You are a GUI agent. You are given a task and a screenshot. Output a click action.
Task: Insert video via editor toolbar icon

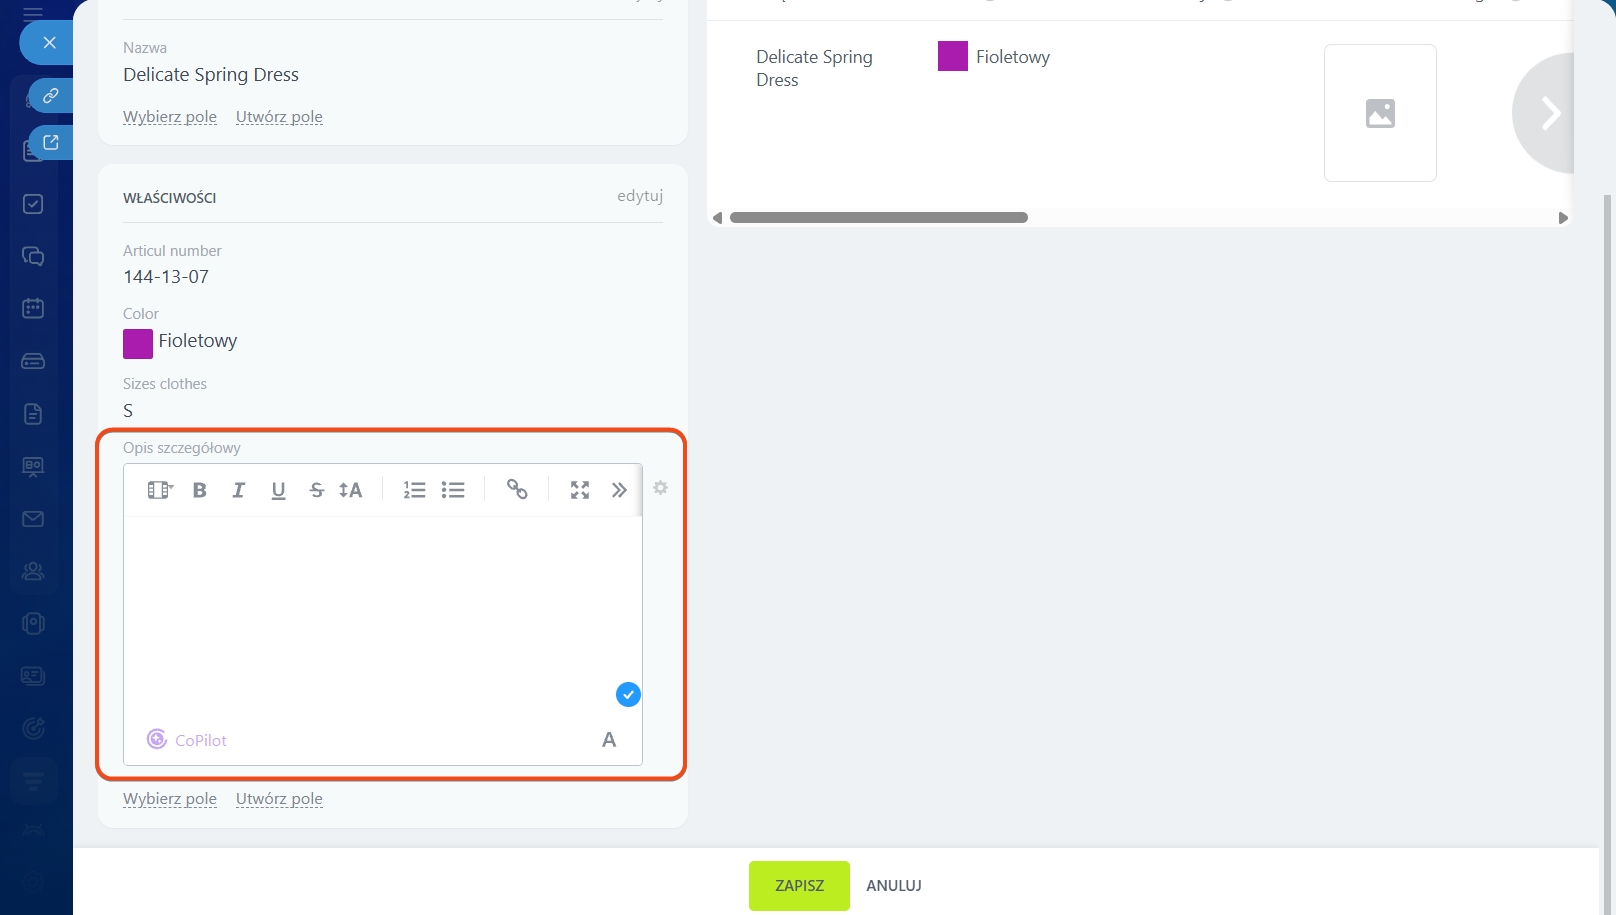pyautogui.click(x=160, y=490)
